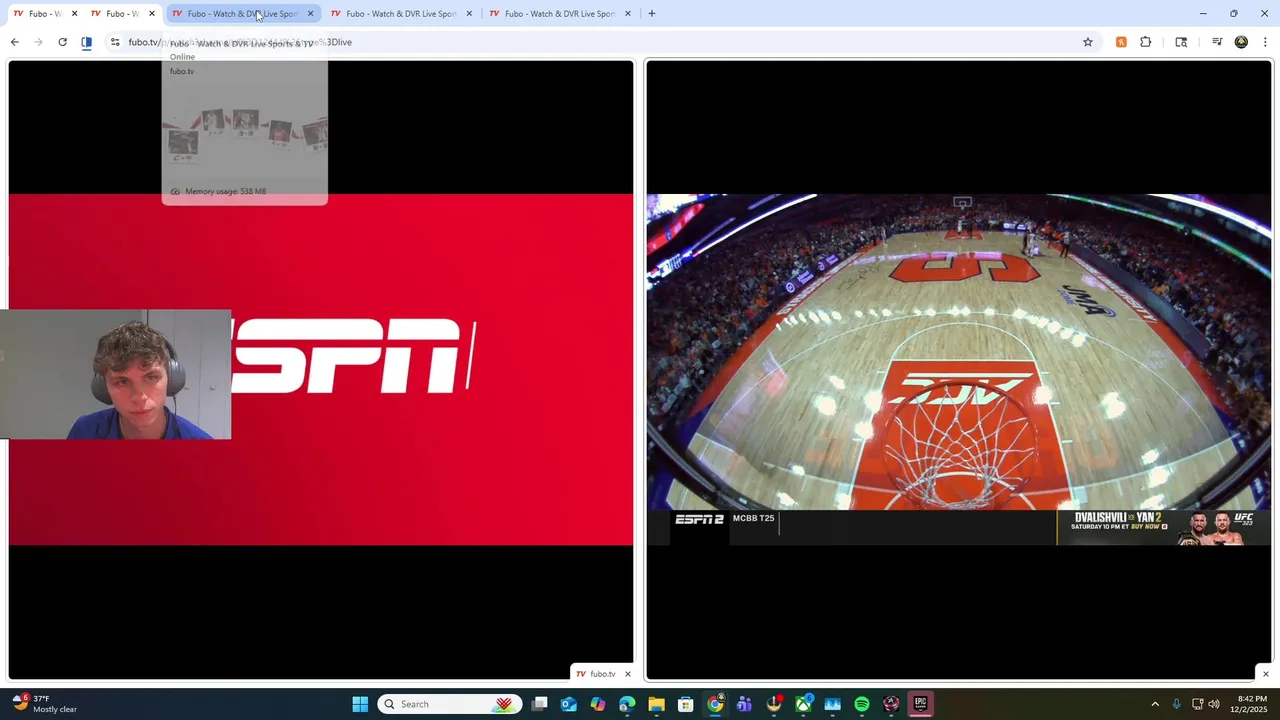Open the Xbox app from the taskbar

tap(803, 704)
